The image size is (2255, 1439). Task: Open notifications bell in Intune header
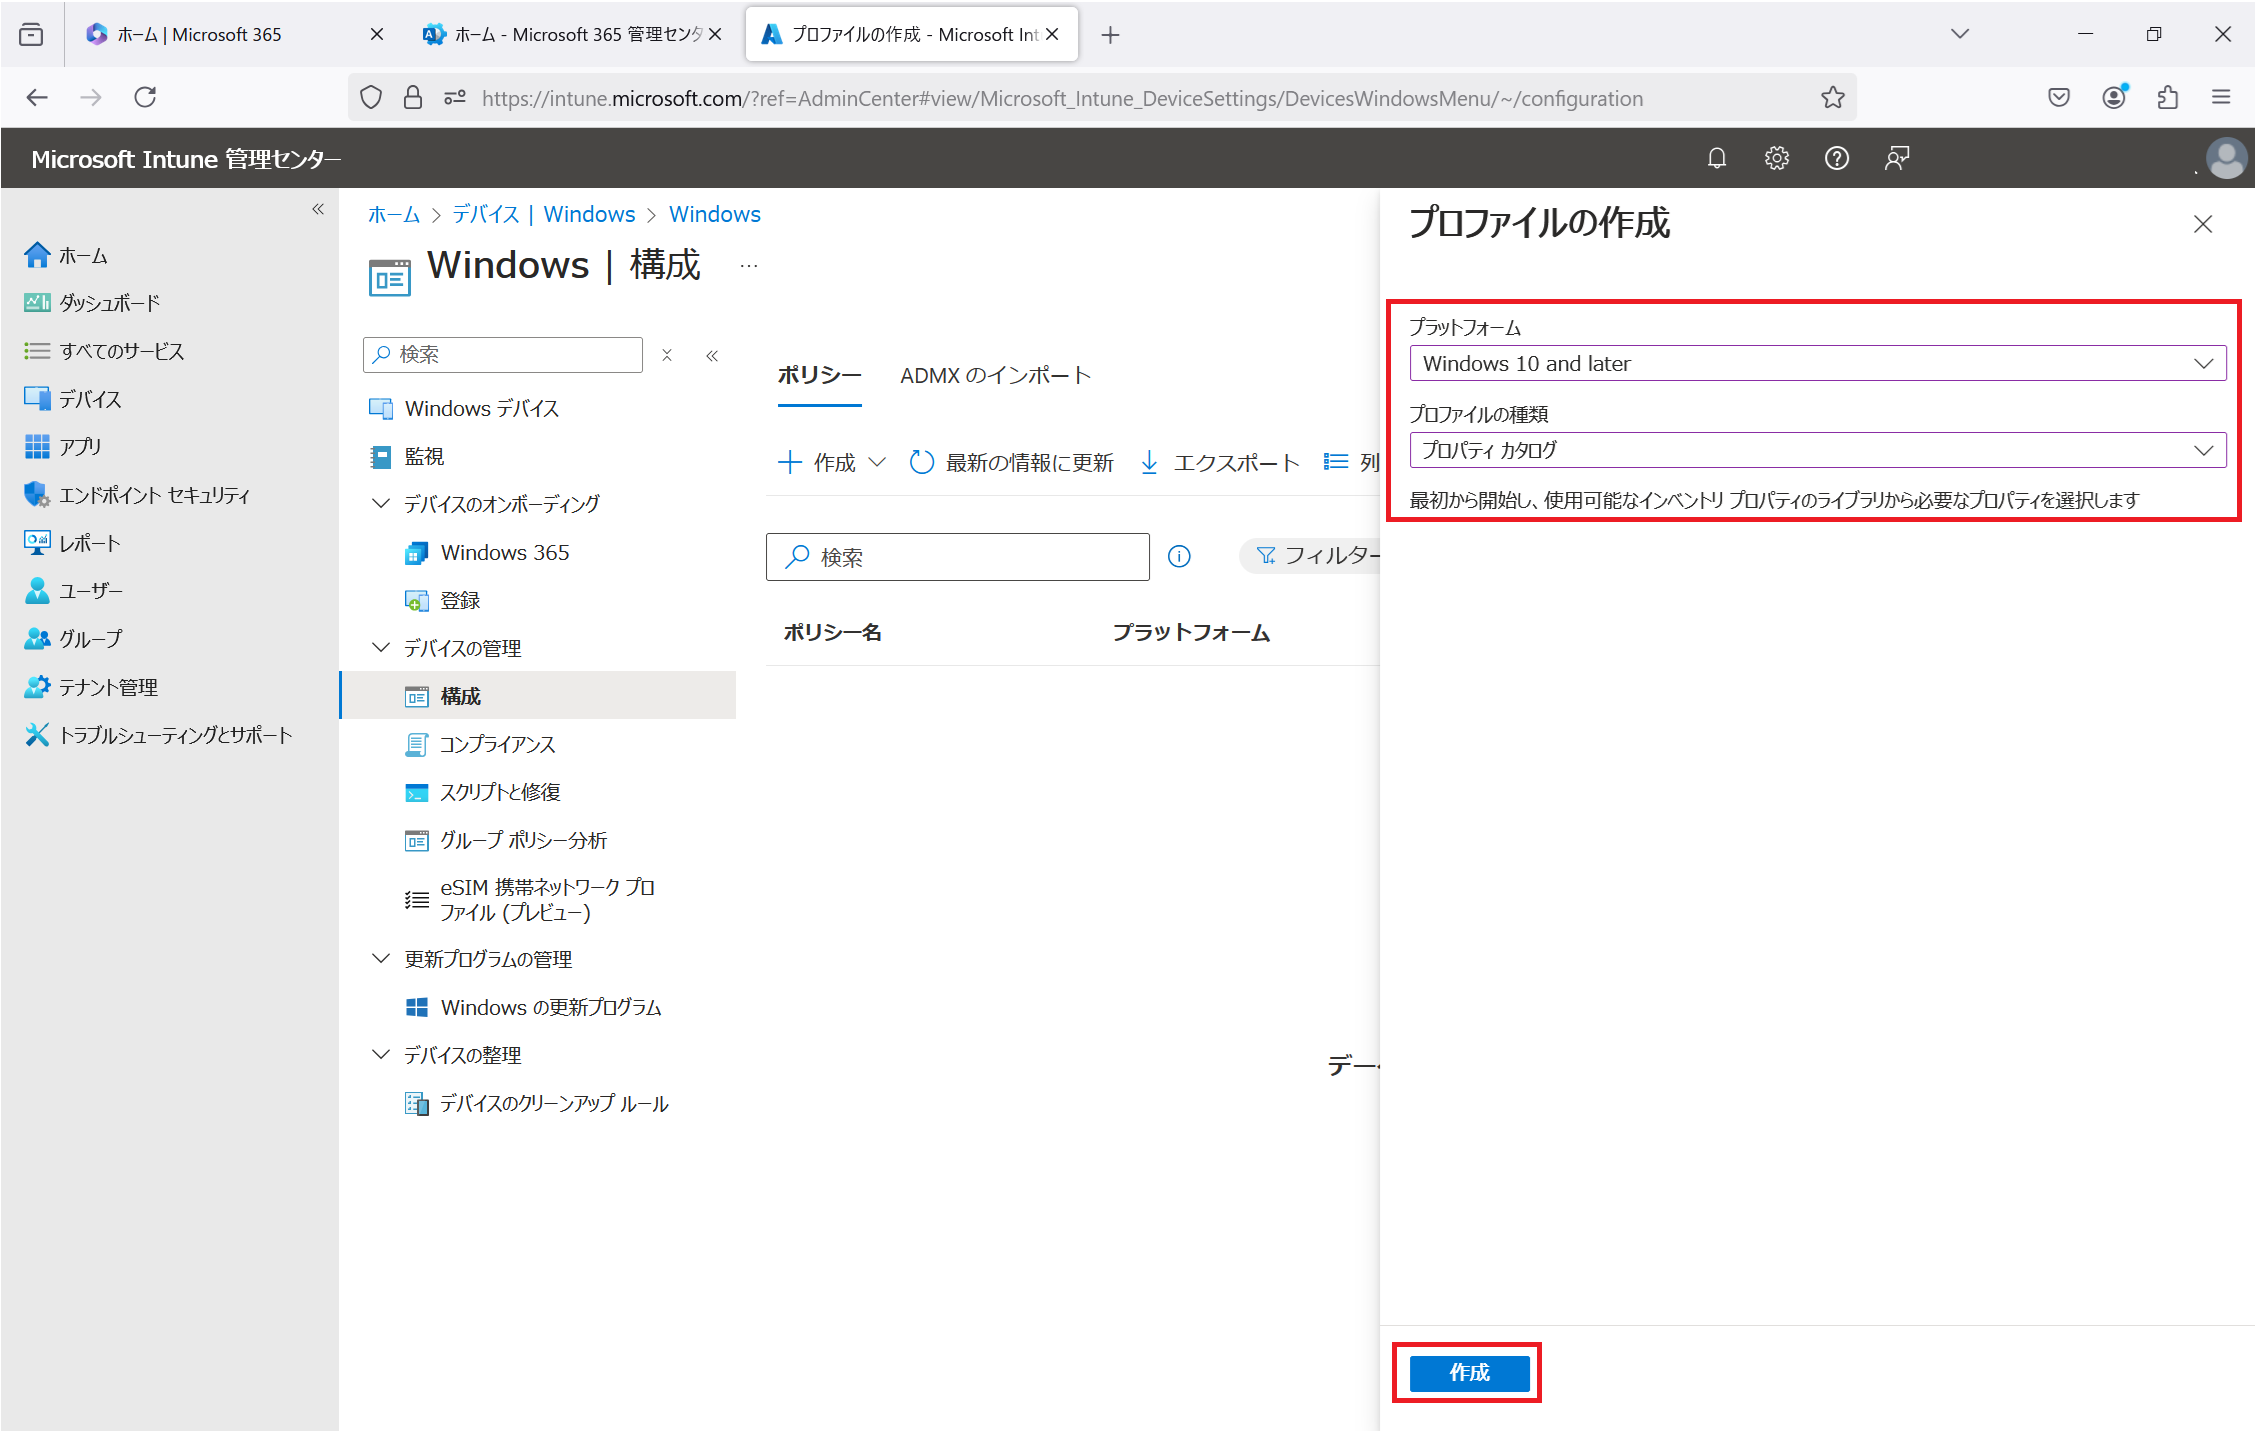coord(1716,158)
